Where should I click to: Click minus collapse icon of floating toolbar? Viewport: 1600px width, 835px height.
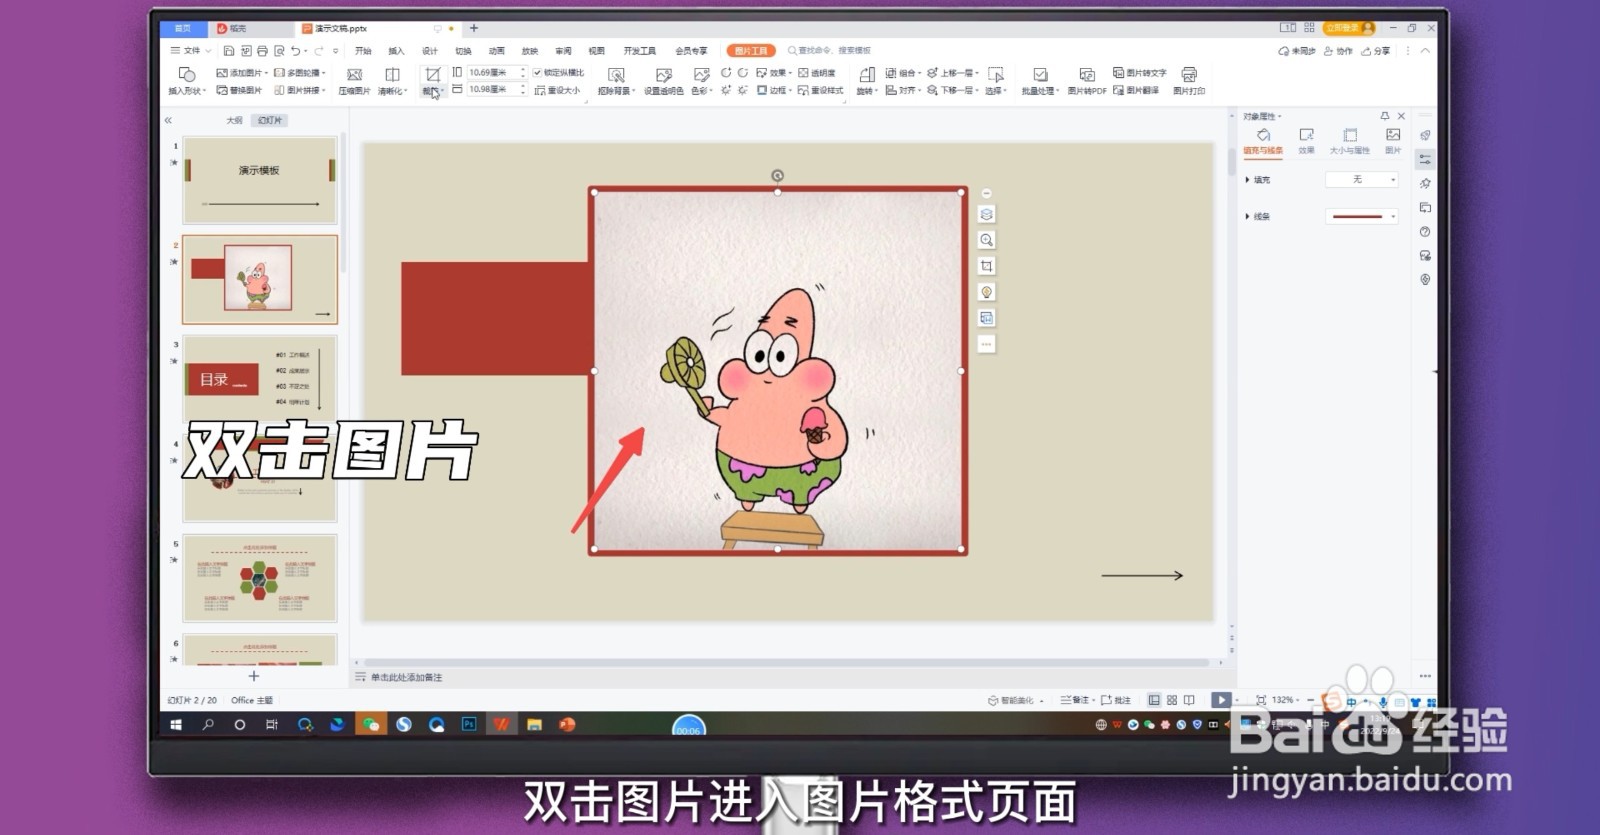coord(986,193)
